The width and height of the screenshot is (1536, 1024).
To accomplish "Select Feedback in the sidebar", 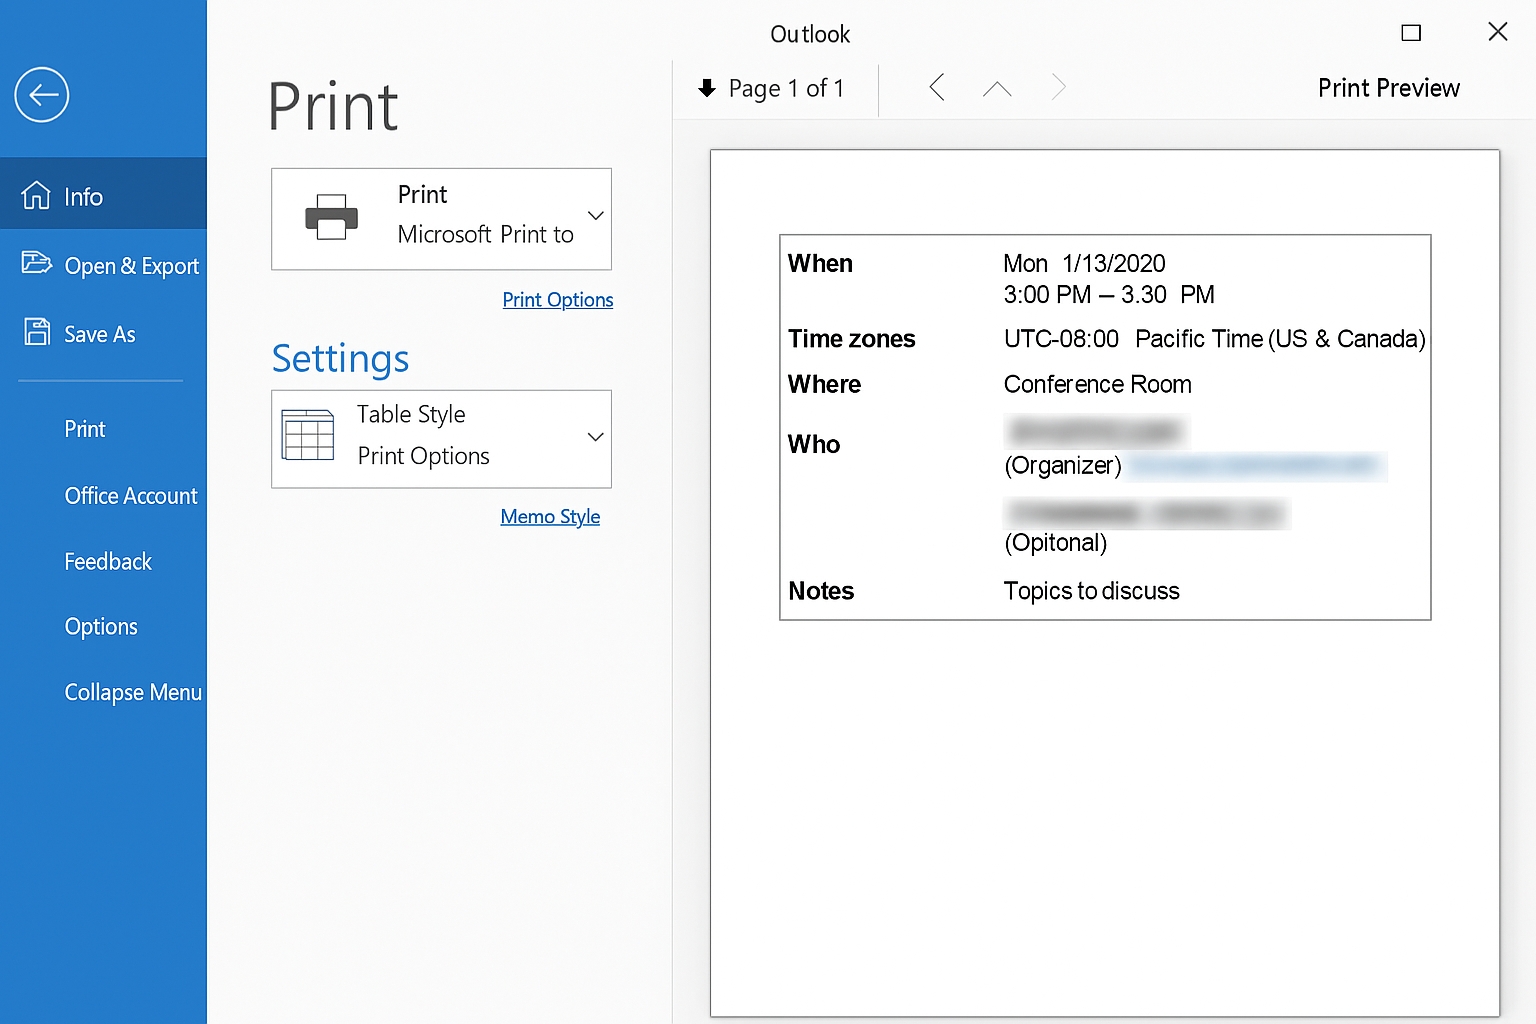I will [x=108, y=562].
